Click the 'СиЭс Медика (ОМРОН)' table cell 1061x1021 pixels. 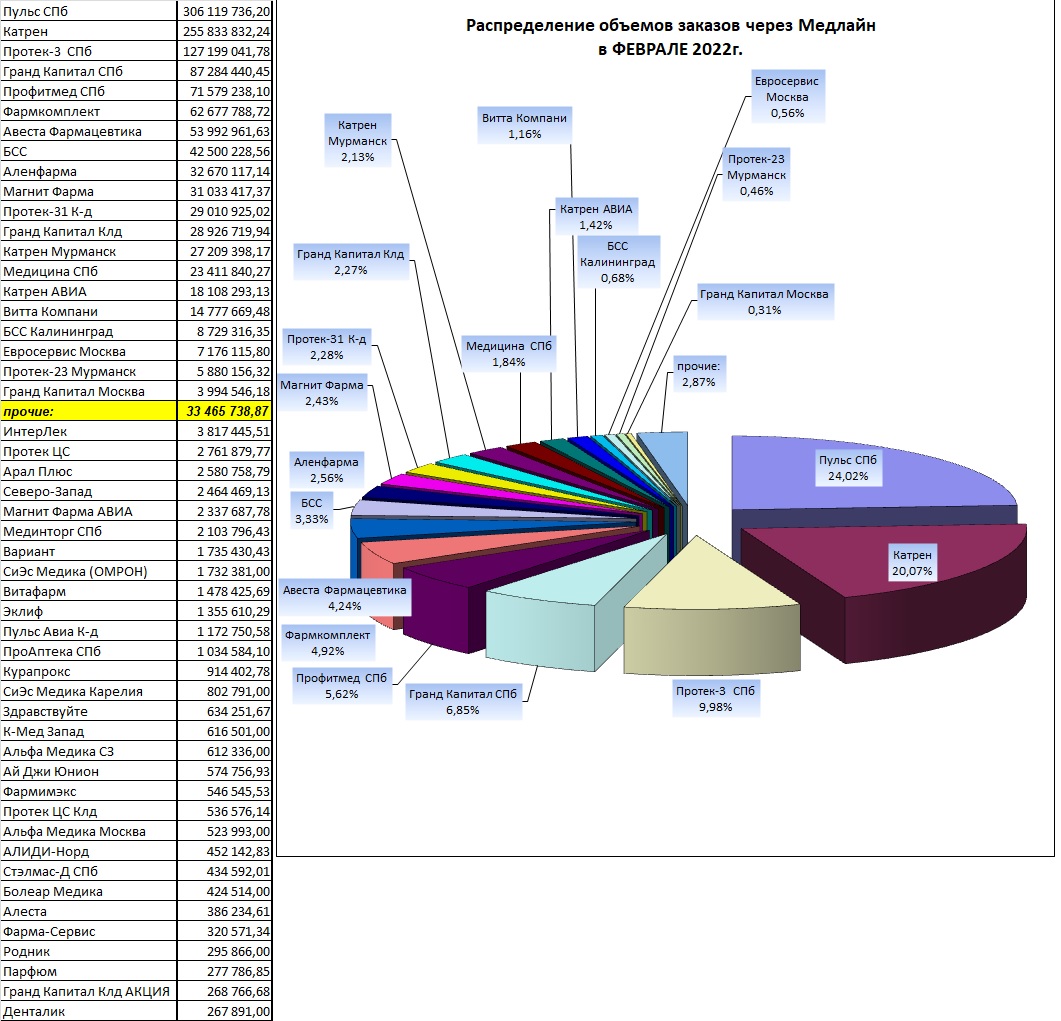click(x=88, y=571)
